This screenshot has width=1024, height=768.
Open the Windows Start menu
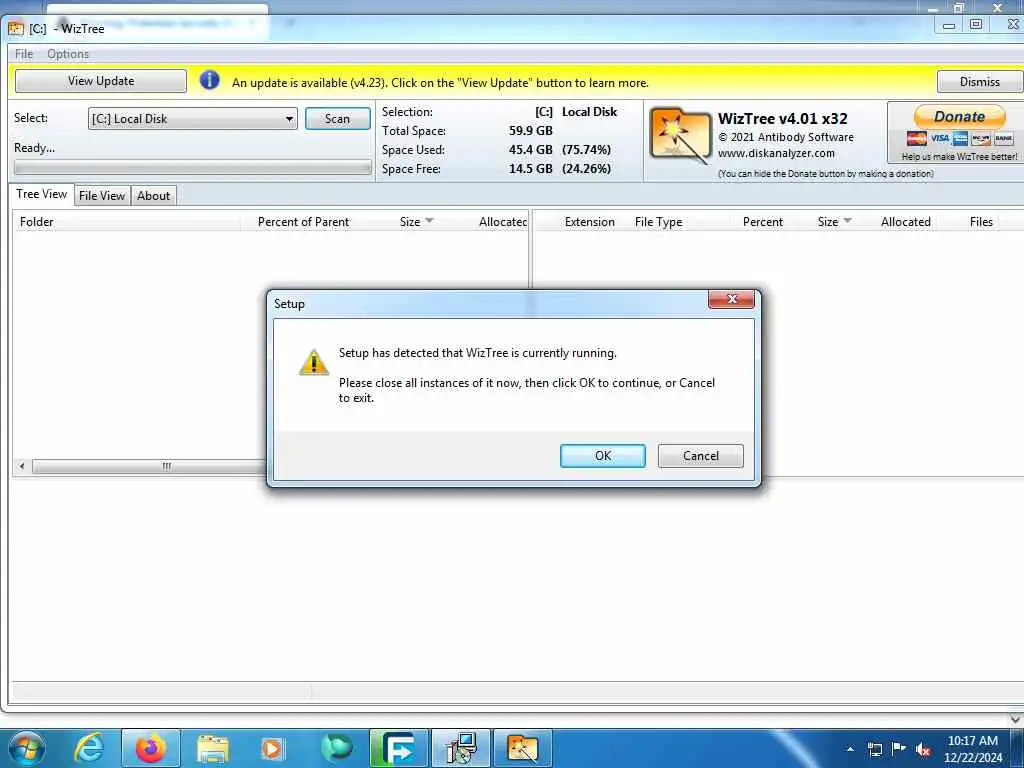(26, 748)
